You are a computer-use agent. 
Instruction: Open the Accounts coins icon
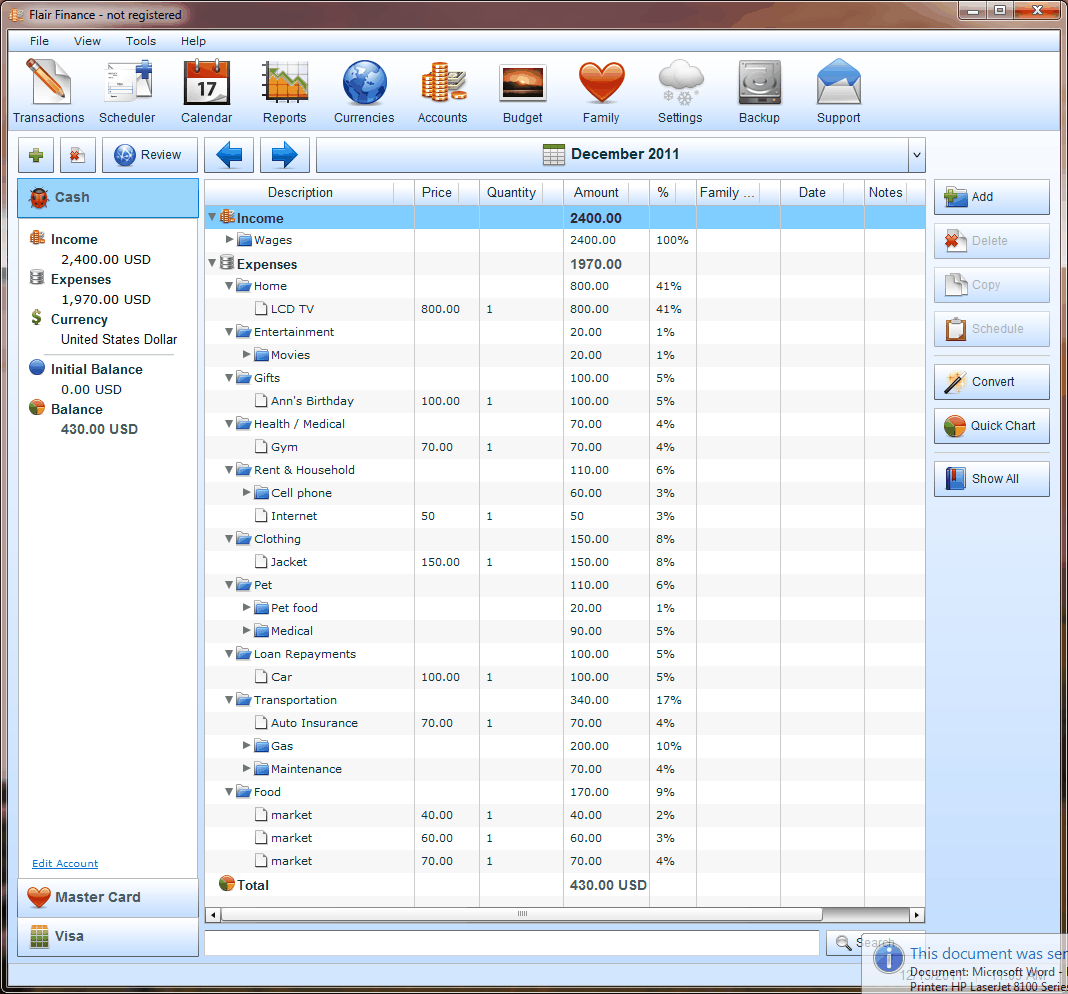tap(443, 84)
